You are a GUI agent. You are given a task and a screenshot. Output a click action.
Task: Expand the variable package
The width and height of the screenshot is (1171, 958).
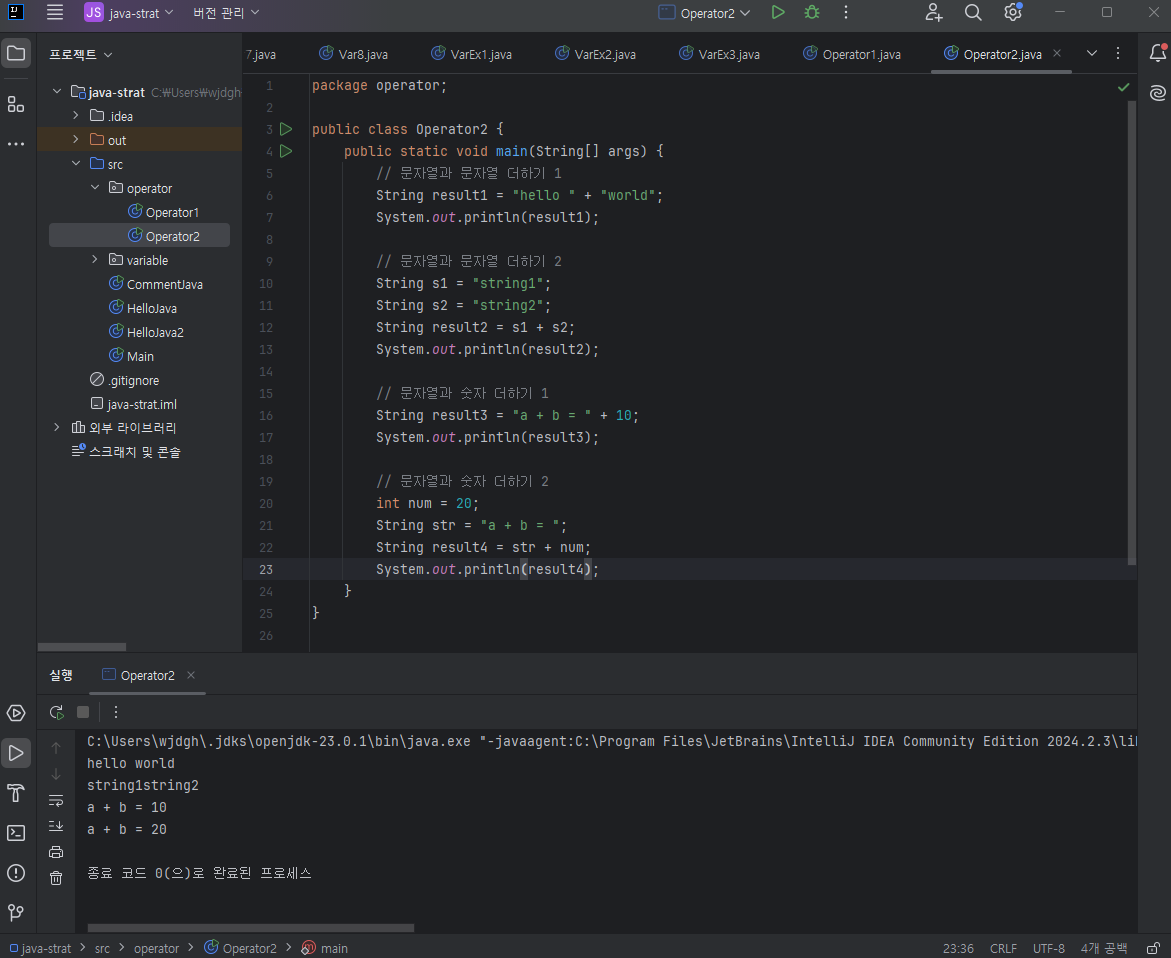tap(95, 260)
